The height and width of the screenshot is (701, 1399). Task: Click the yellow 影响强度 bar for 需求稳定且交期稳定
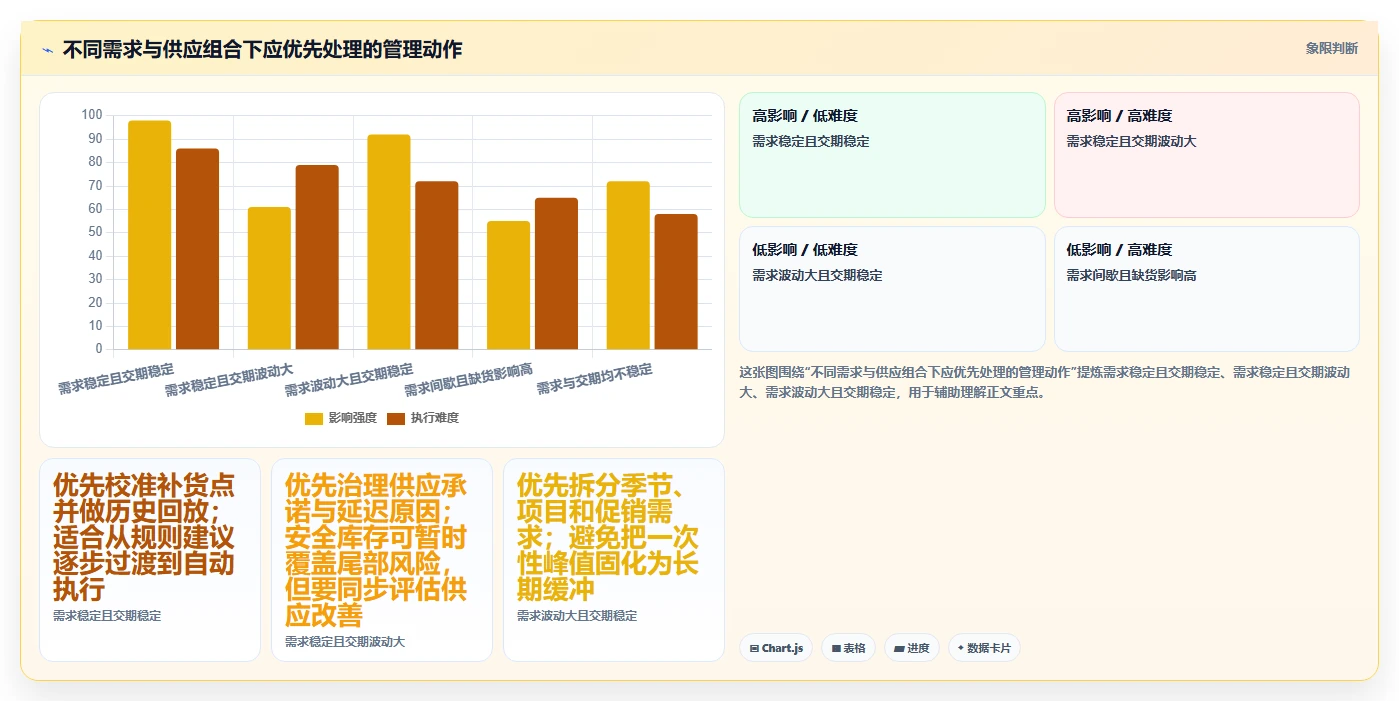tap(150, 235)
